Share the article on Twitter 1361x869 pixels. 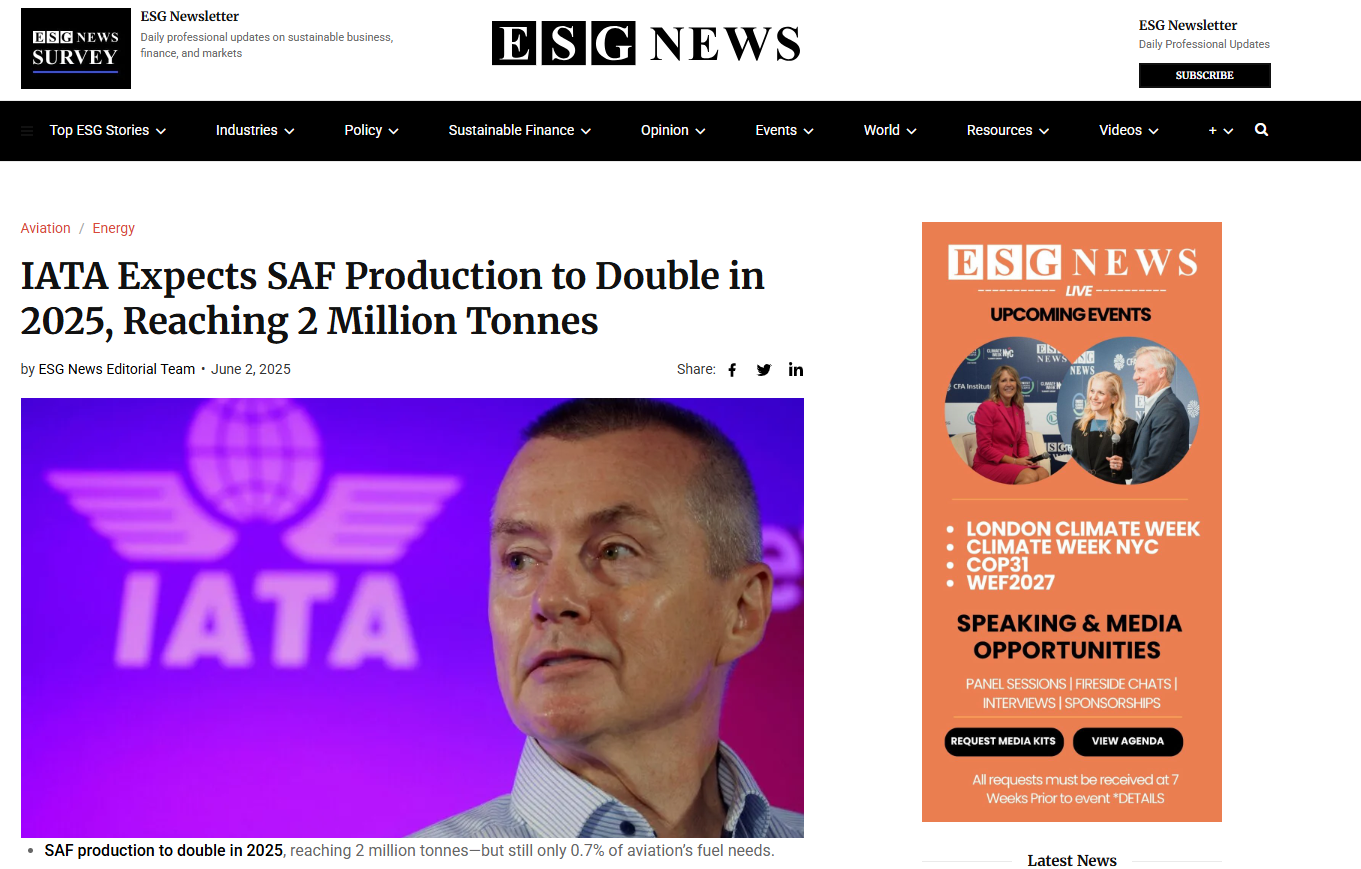(x=764, y=370)
